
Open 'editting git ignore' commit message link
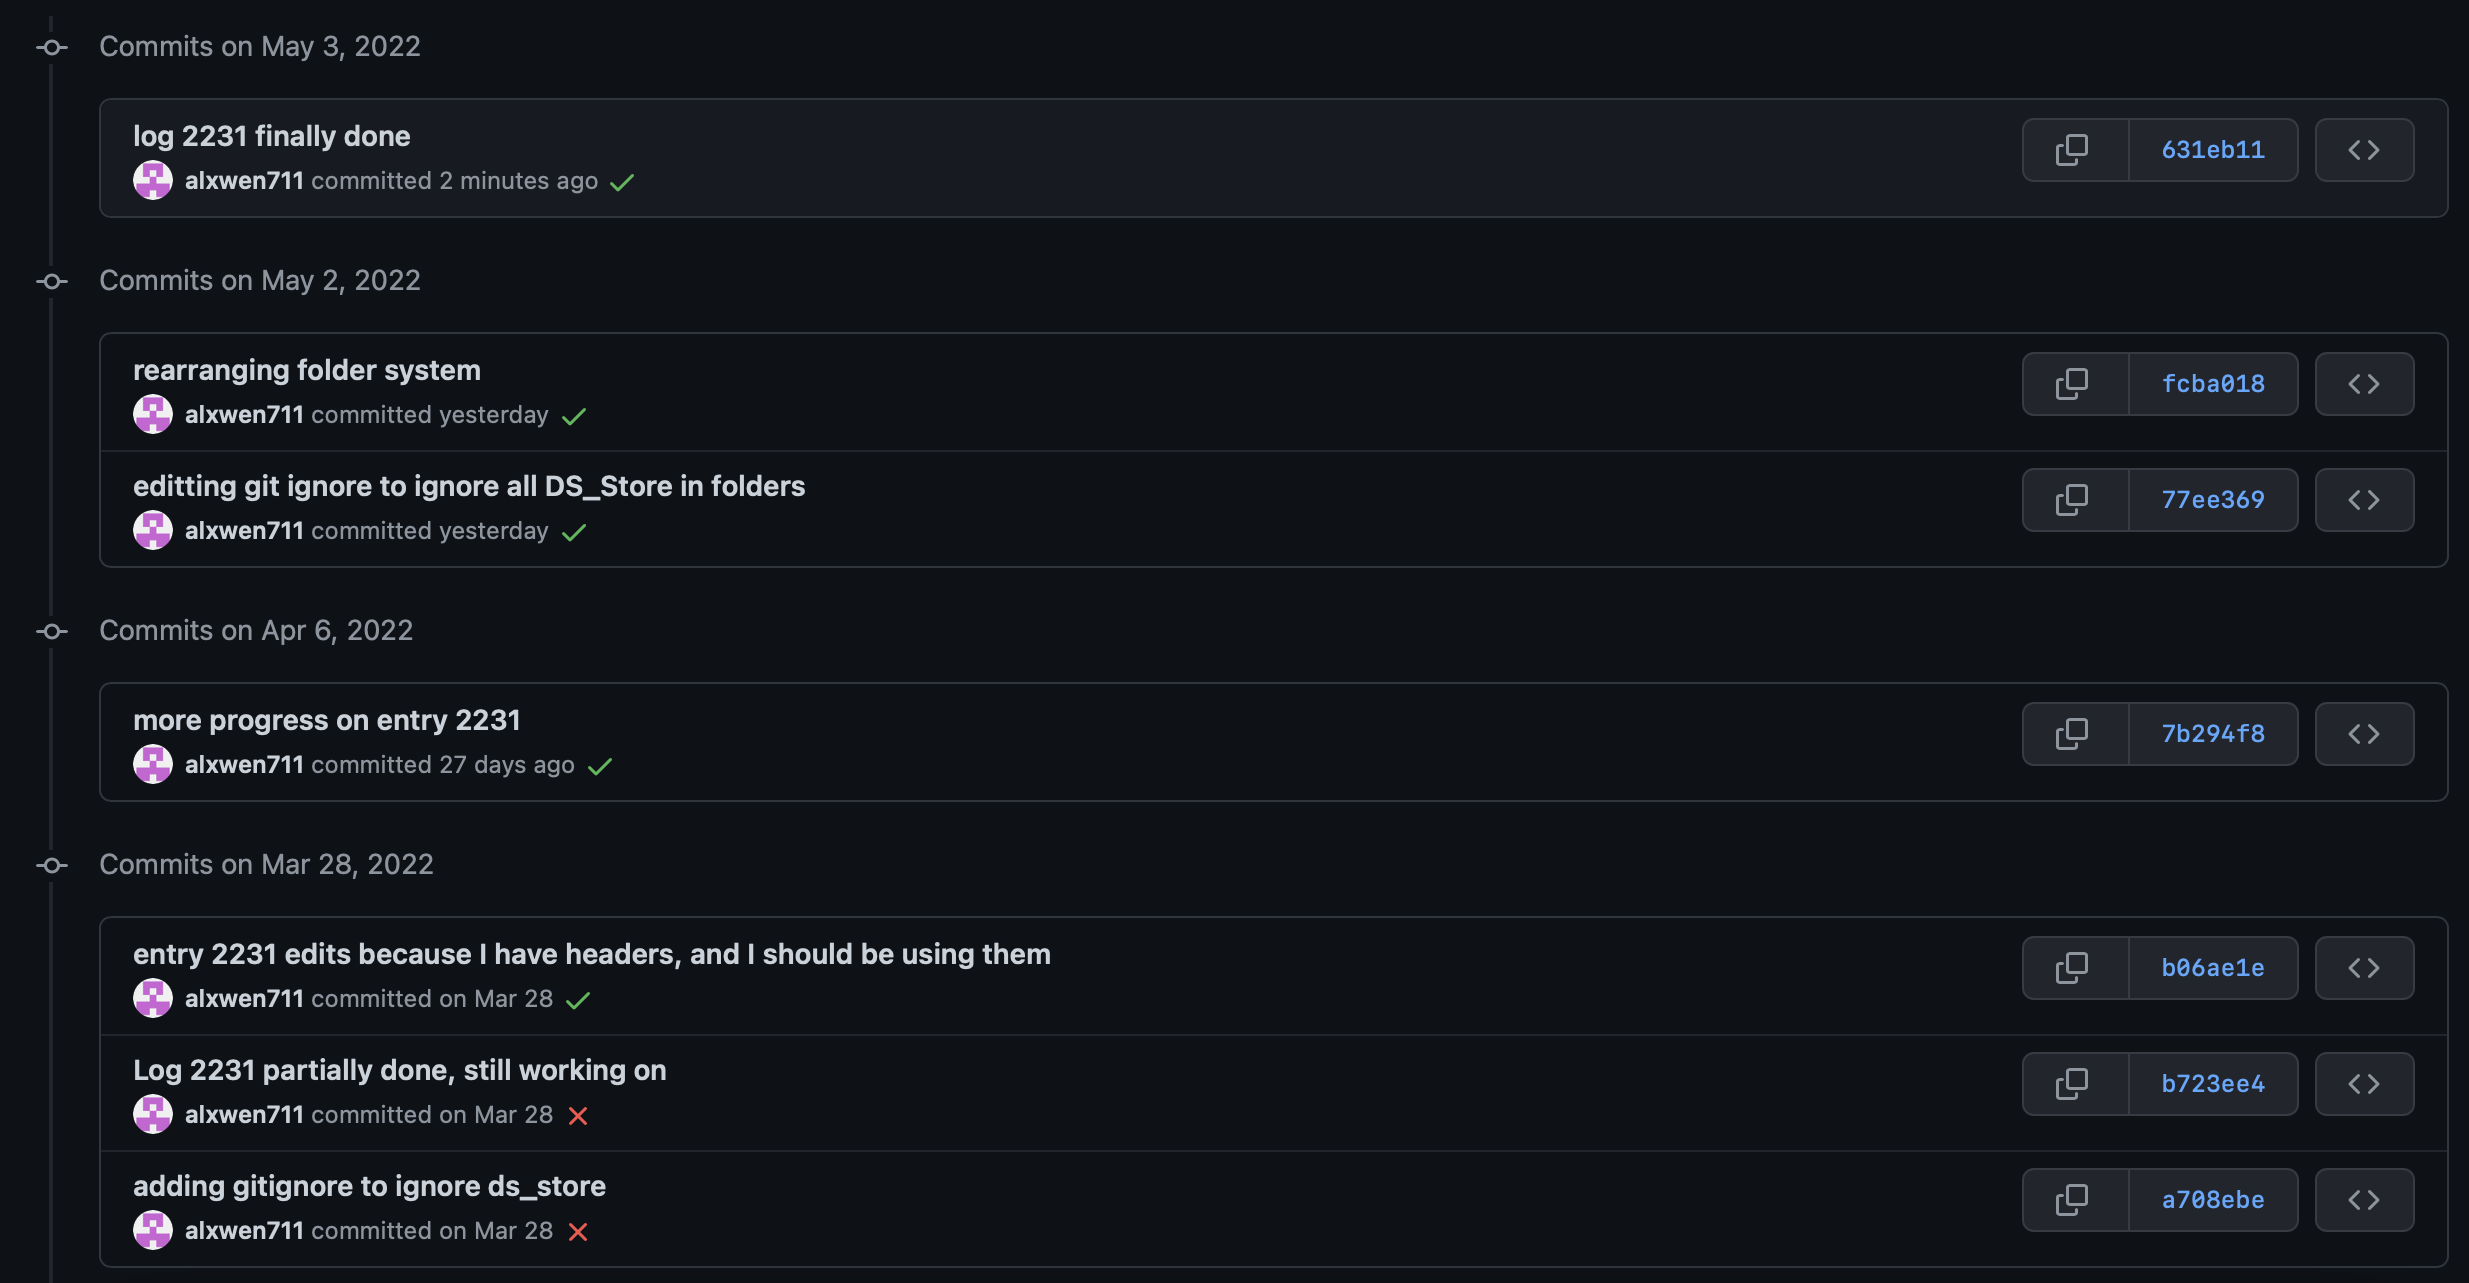point(469,486)
